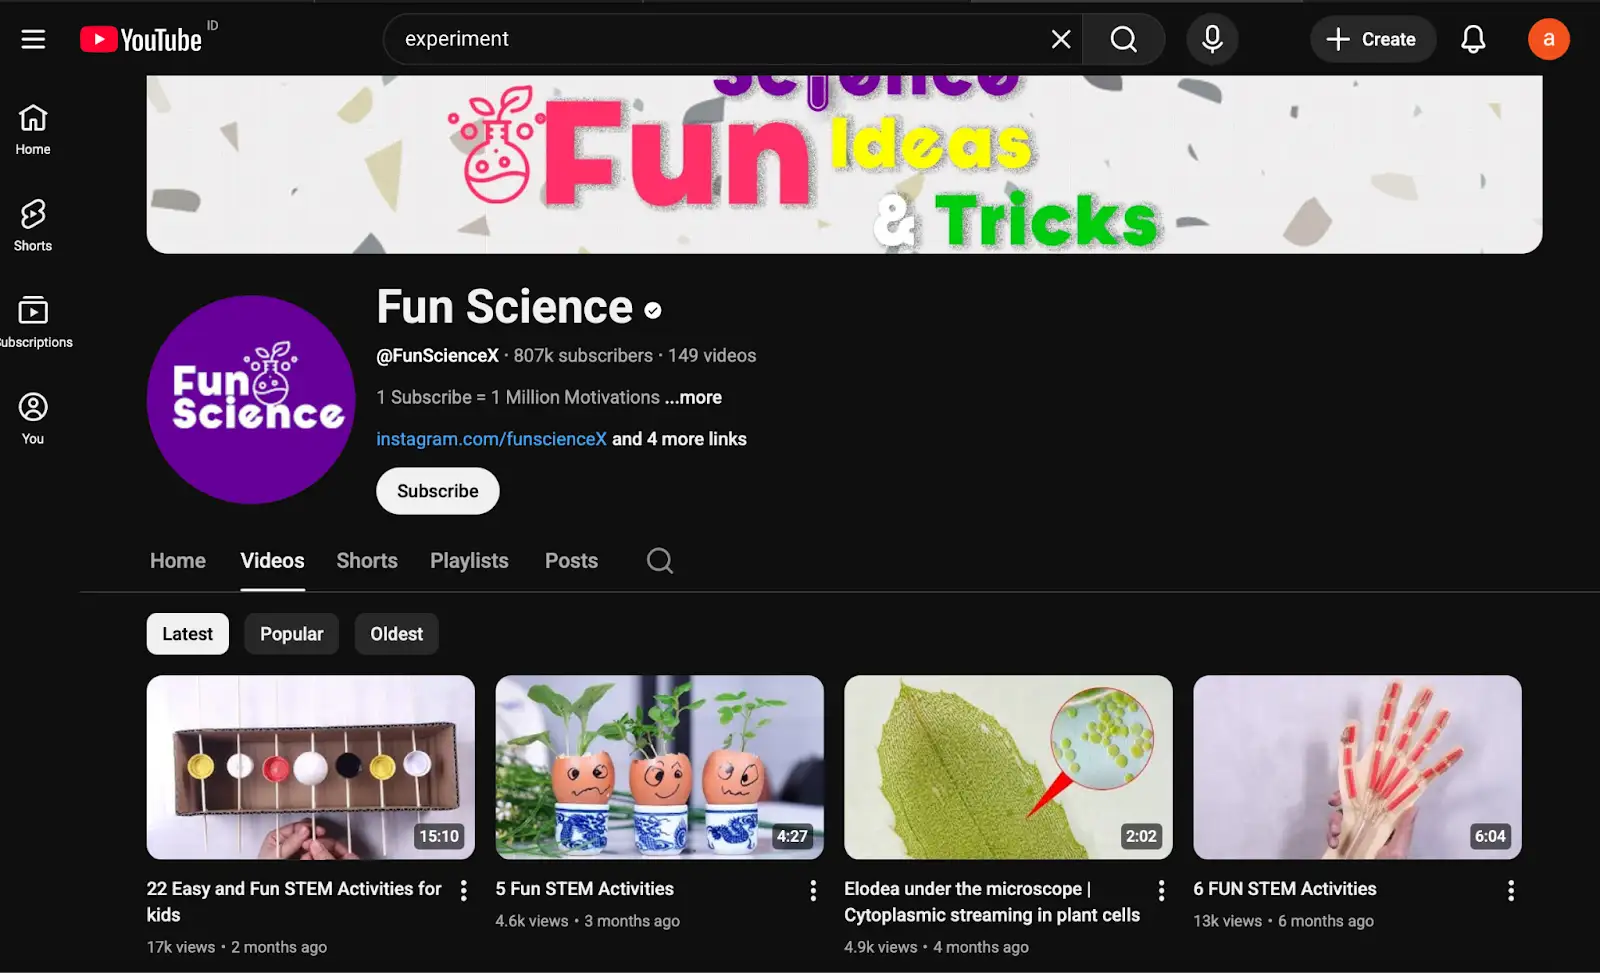Open options for 5 Fun STEM Activities

pyautogui.click(x=813, y=890)
